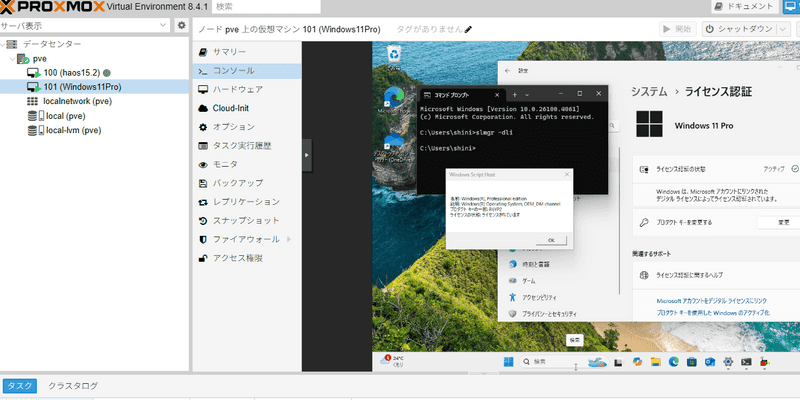Open Microsoft Store from the taskbar
The width and height of the screenshot is (800, 400).
point(691,362)
